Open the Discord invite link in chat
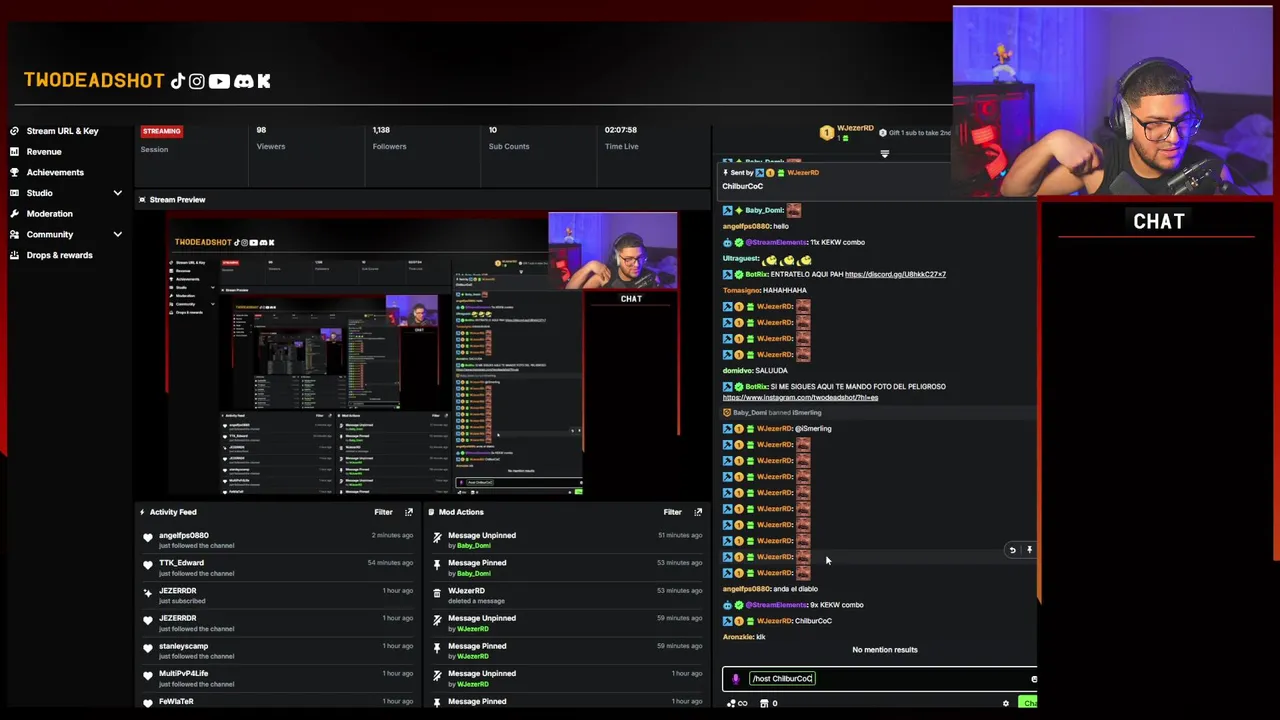Screen dimensions: 1280x720 [x=895, y=274]
